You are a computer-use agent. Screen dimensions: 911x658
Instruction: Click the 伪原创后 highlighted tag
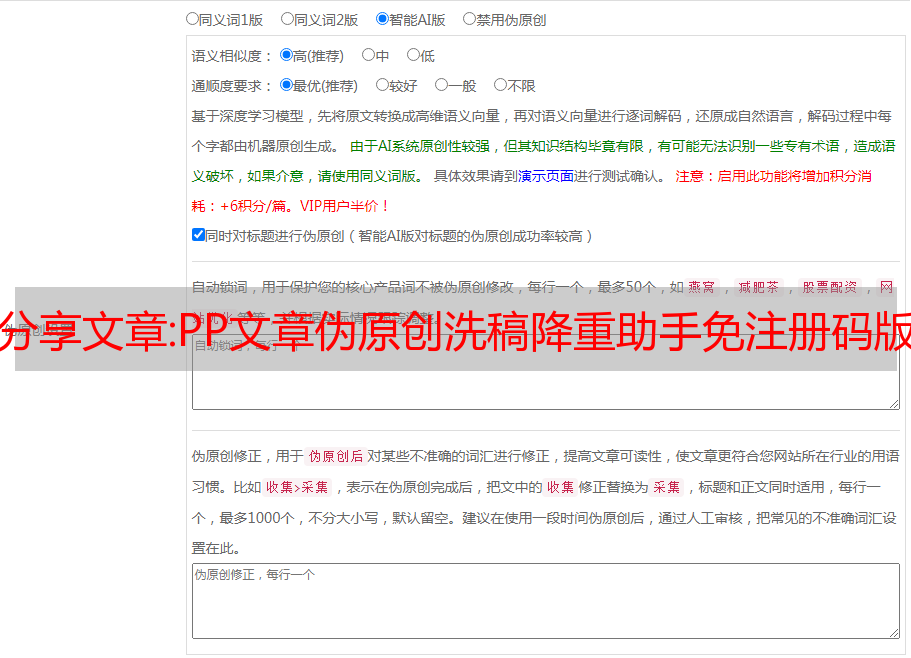[336, 456]
